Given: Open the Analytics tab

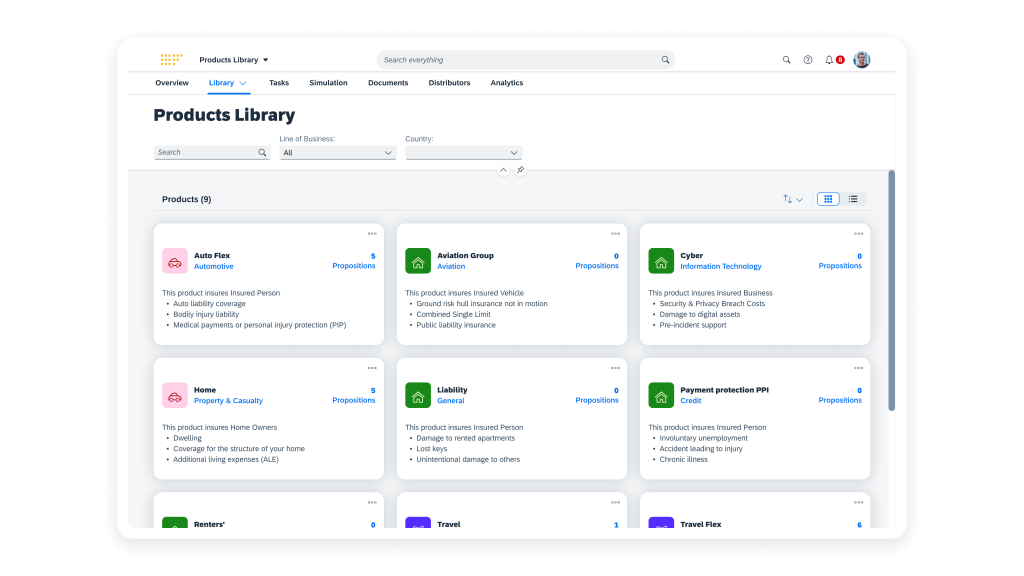Looking at the screenshot, I should coord(507,83).
